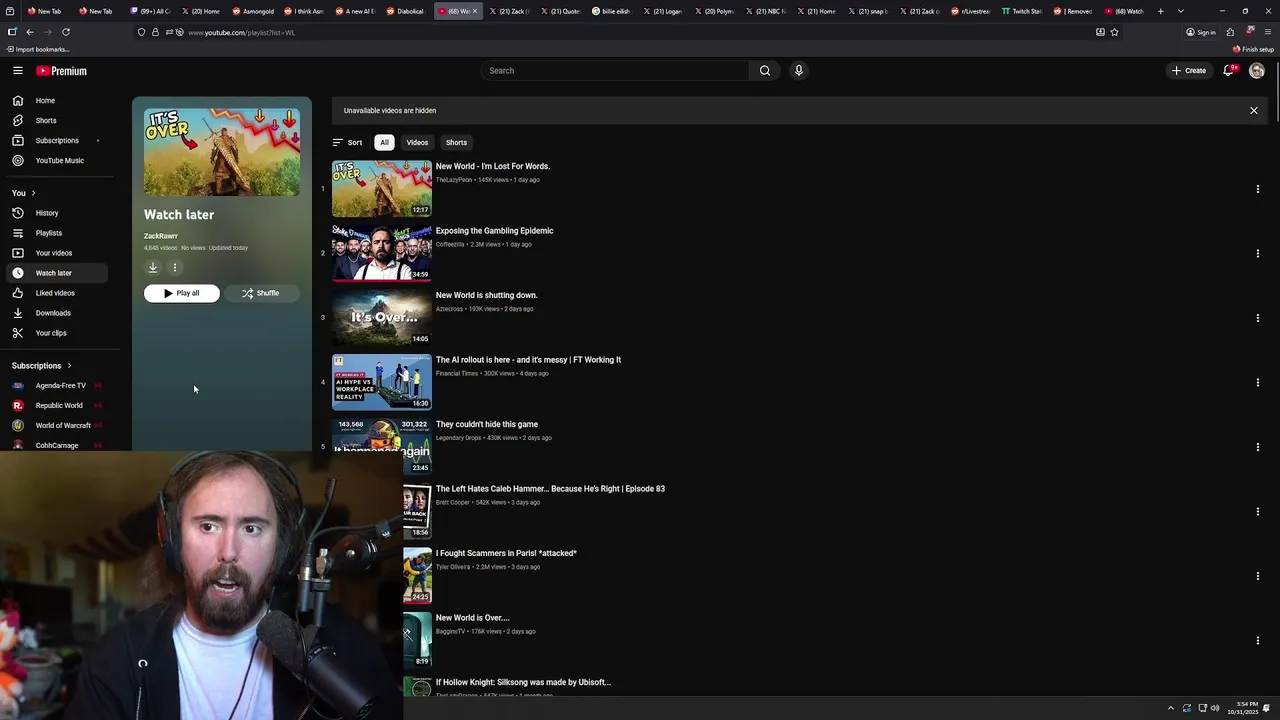Open options for New World is Over video
This screenshot has height=720, width=1280.
[x=1258, y=641]
